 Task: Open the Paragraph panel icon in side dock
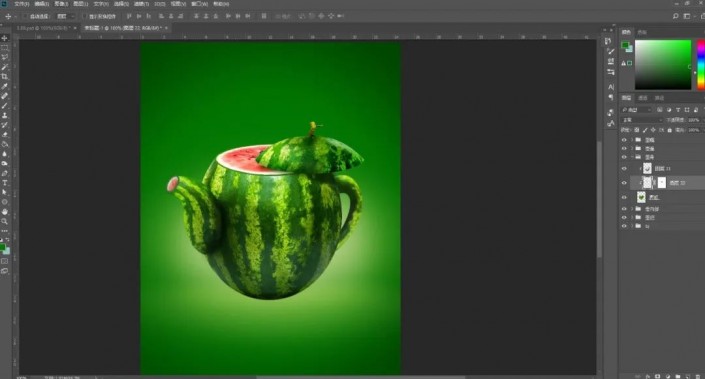coord(611,97)
